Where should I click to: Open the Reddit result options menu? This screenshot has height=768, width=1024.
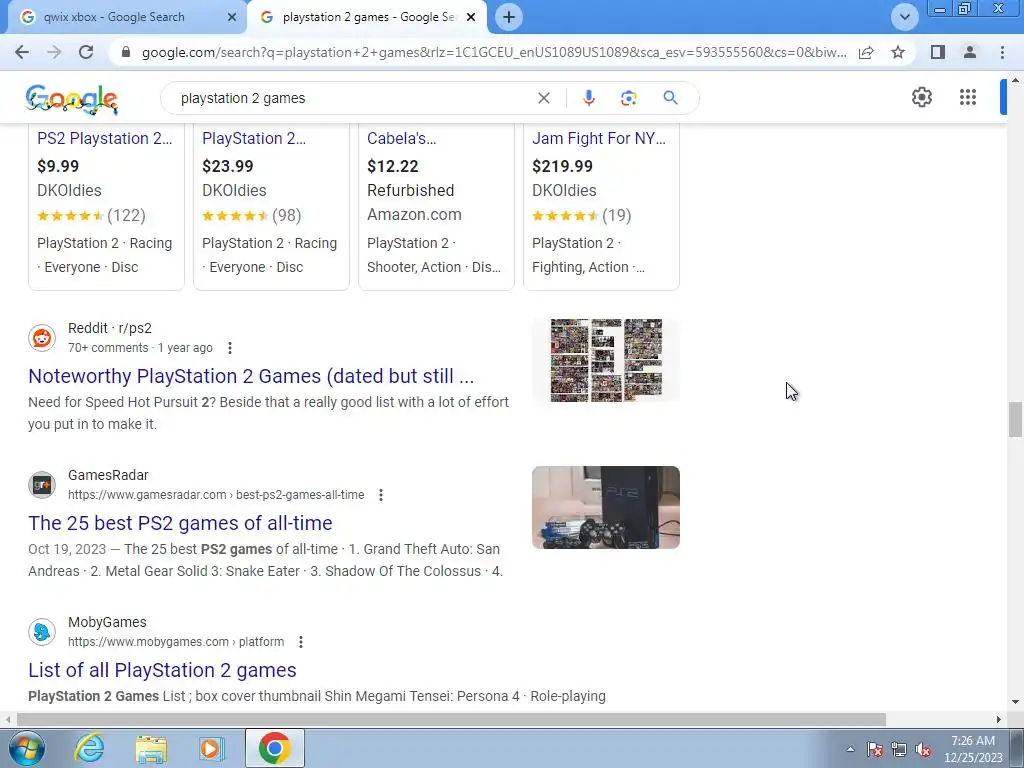coord(229,348)
